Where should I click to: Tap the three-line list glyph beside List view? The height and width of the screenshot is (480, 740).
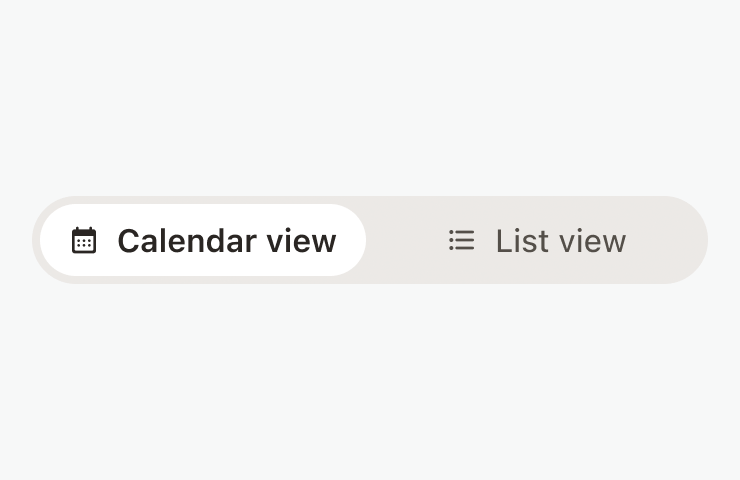point(461,240)
